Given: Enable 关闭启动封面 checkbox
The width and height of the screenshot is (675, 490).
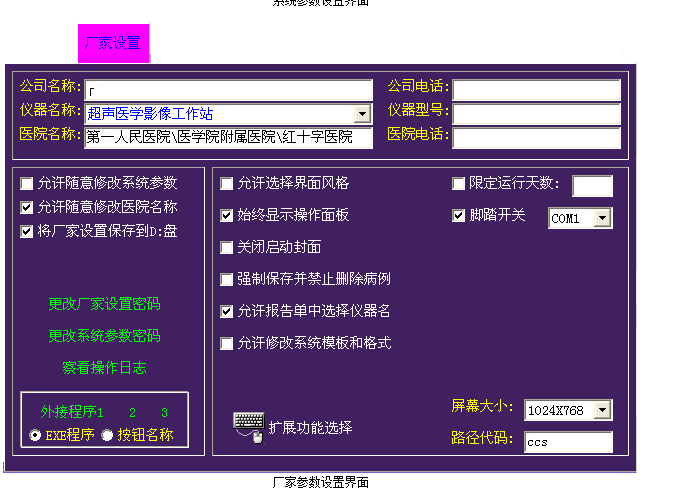Looking at the screenshot, I should coord(227,247).
